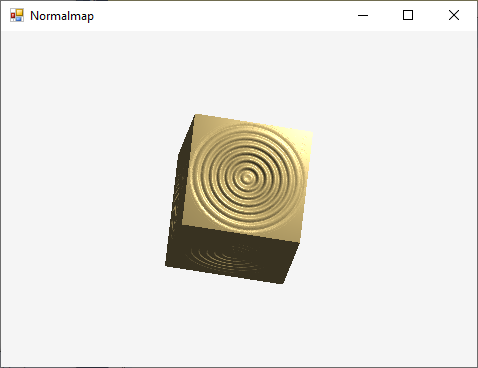Screen dimensions: 478x368
Task: Maximize the Normalmap window
Action: point(408,15)
